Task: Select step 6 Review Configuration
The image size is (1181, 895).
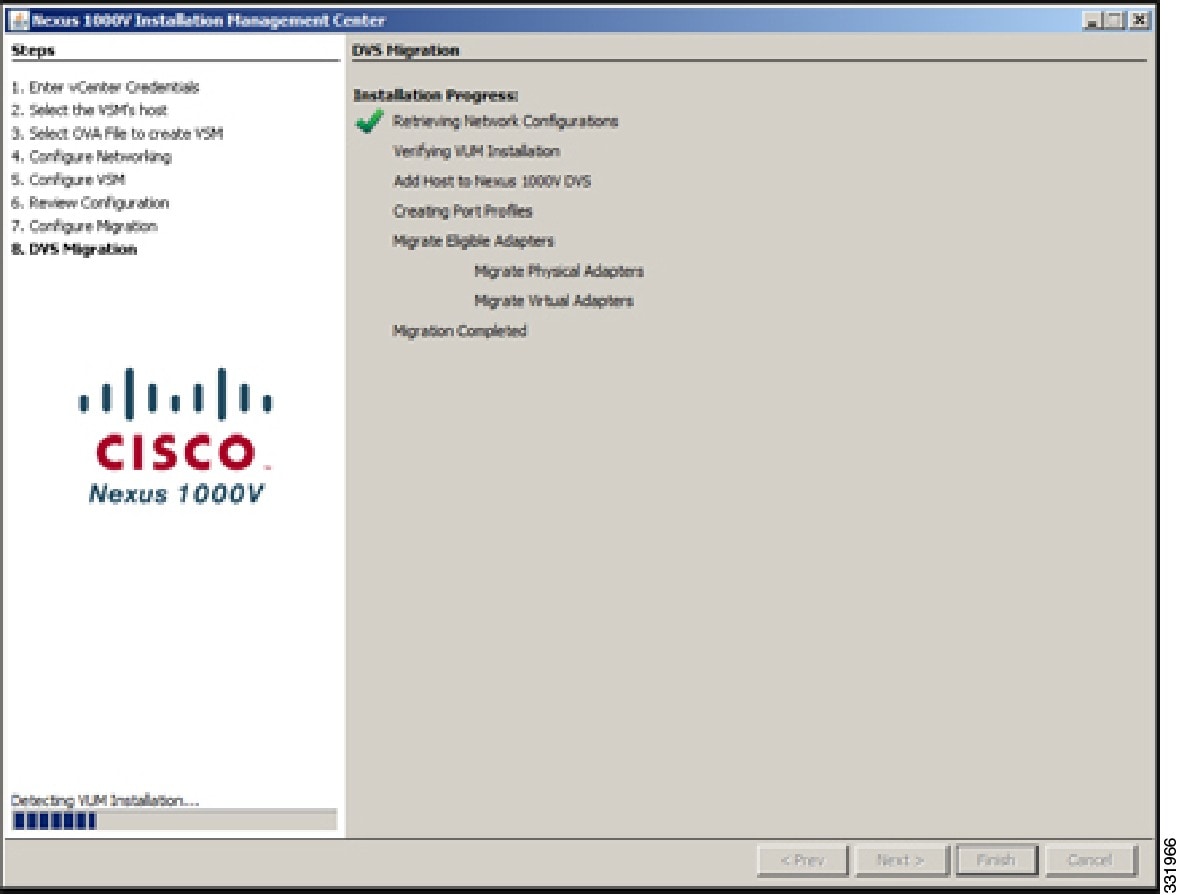Action: point(90,203)
